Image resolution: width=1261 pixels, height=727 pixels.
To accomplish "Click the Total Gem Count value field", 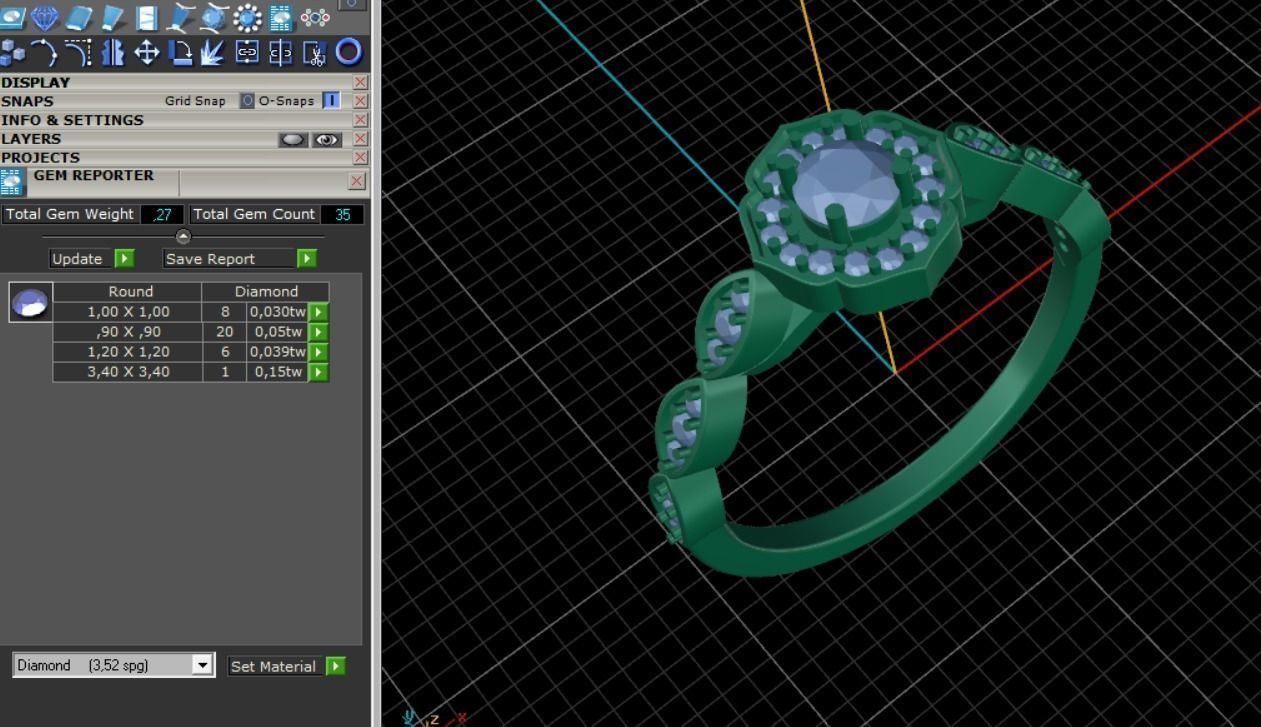I will (x=343, y=214).
